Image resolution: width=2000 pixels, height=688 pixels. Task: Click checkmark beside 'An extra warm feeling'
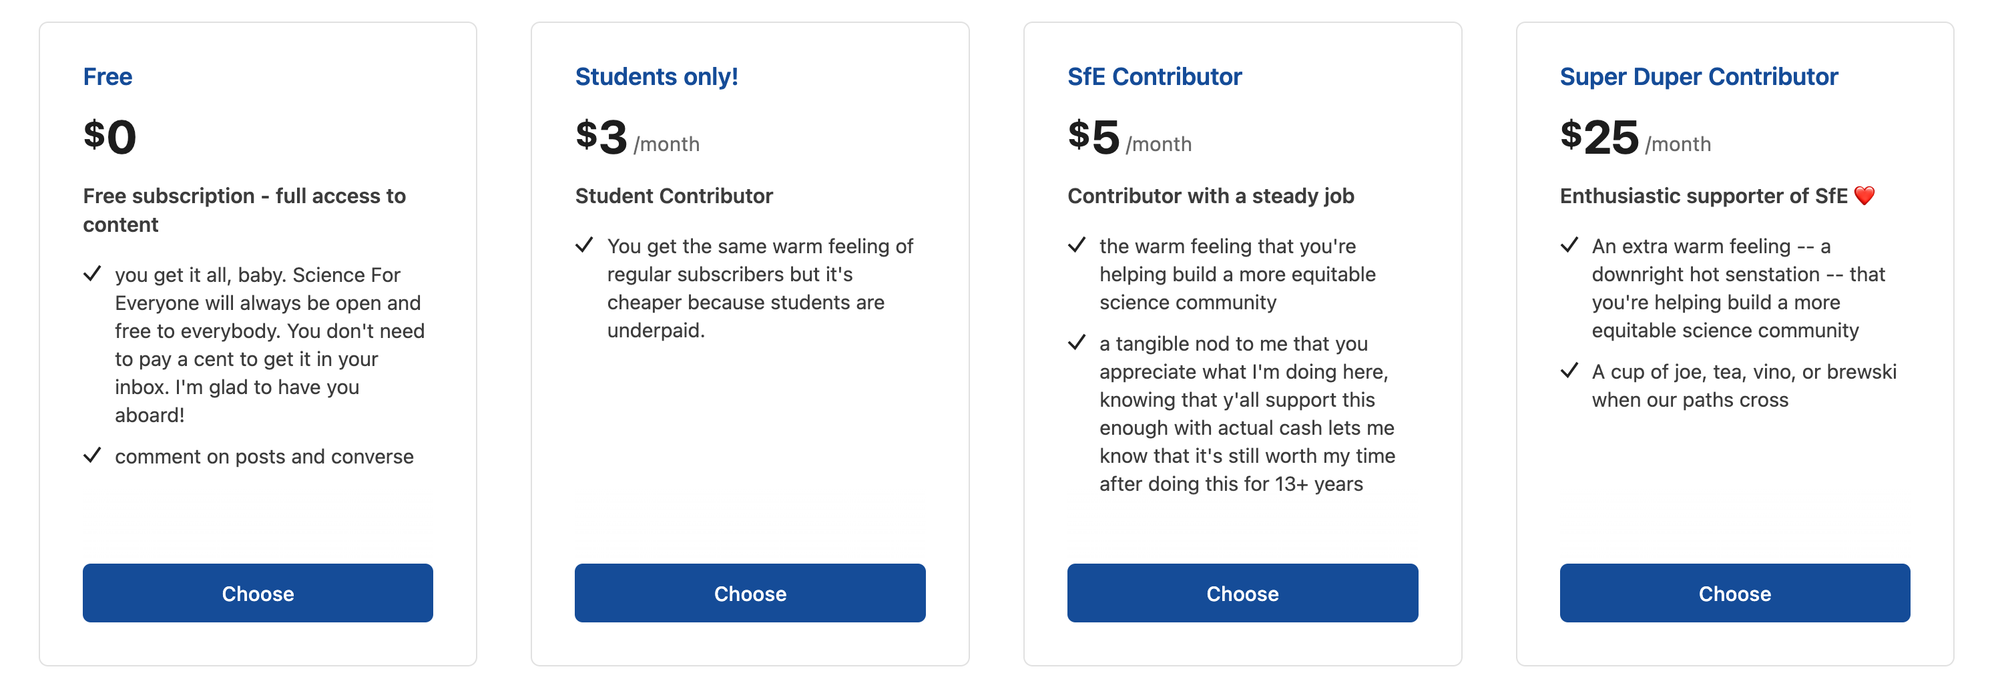(x=1569, y=245)
